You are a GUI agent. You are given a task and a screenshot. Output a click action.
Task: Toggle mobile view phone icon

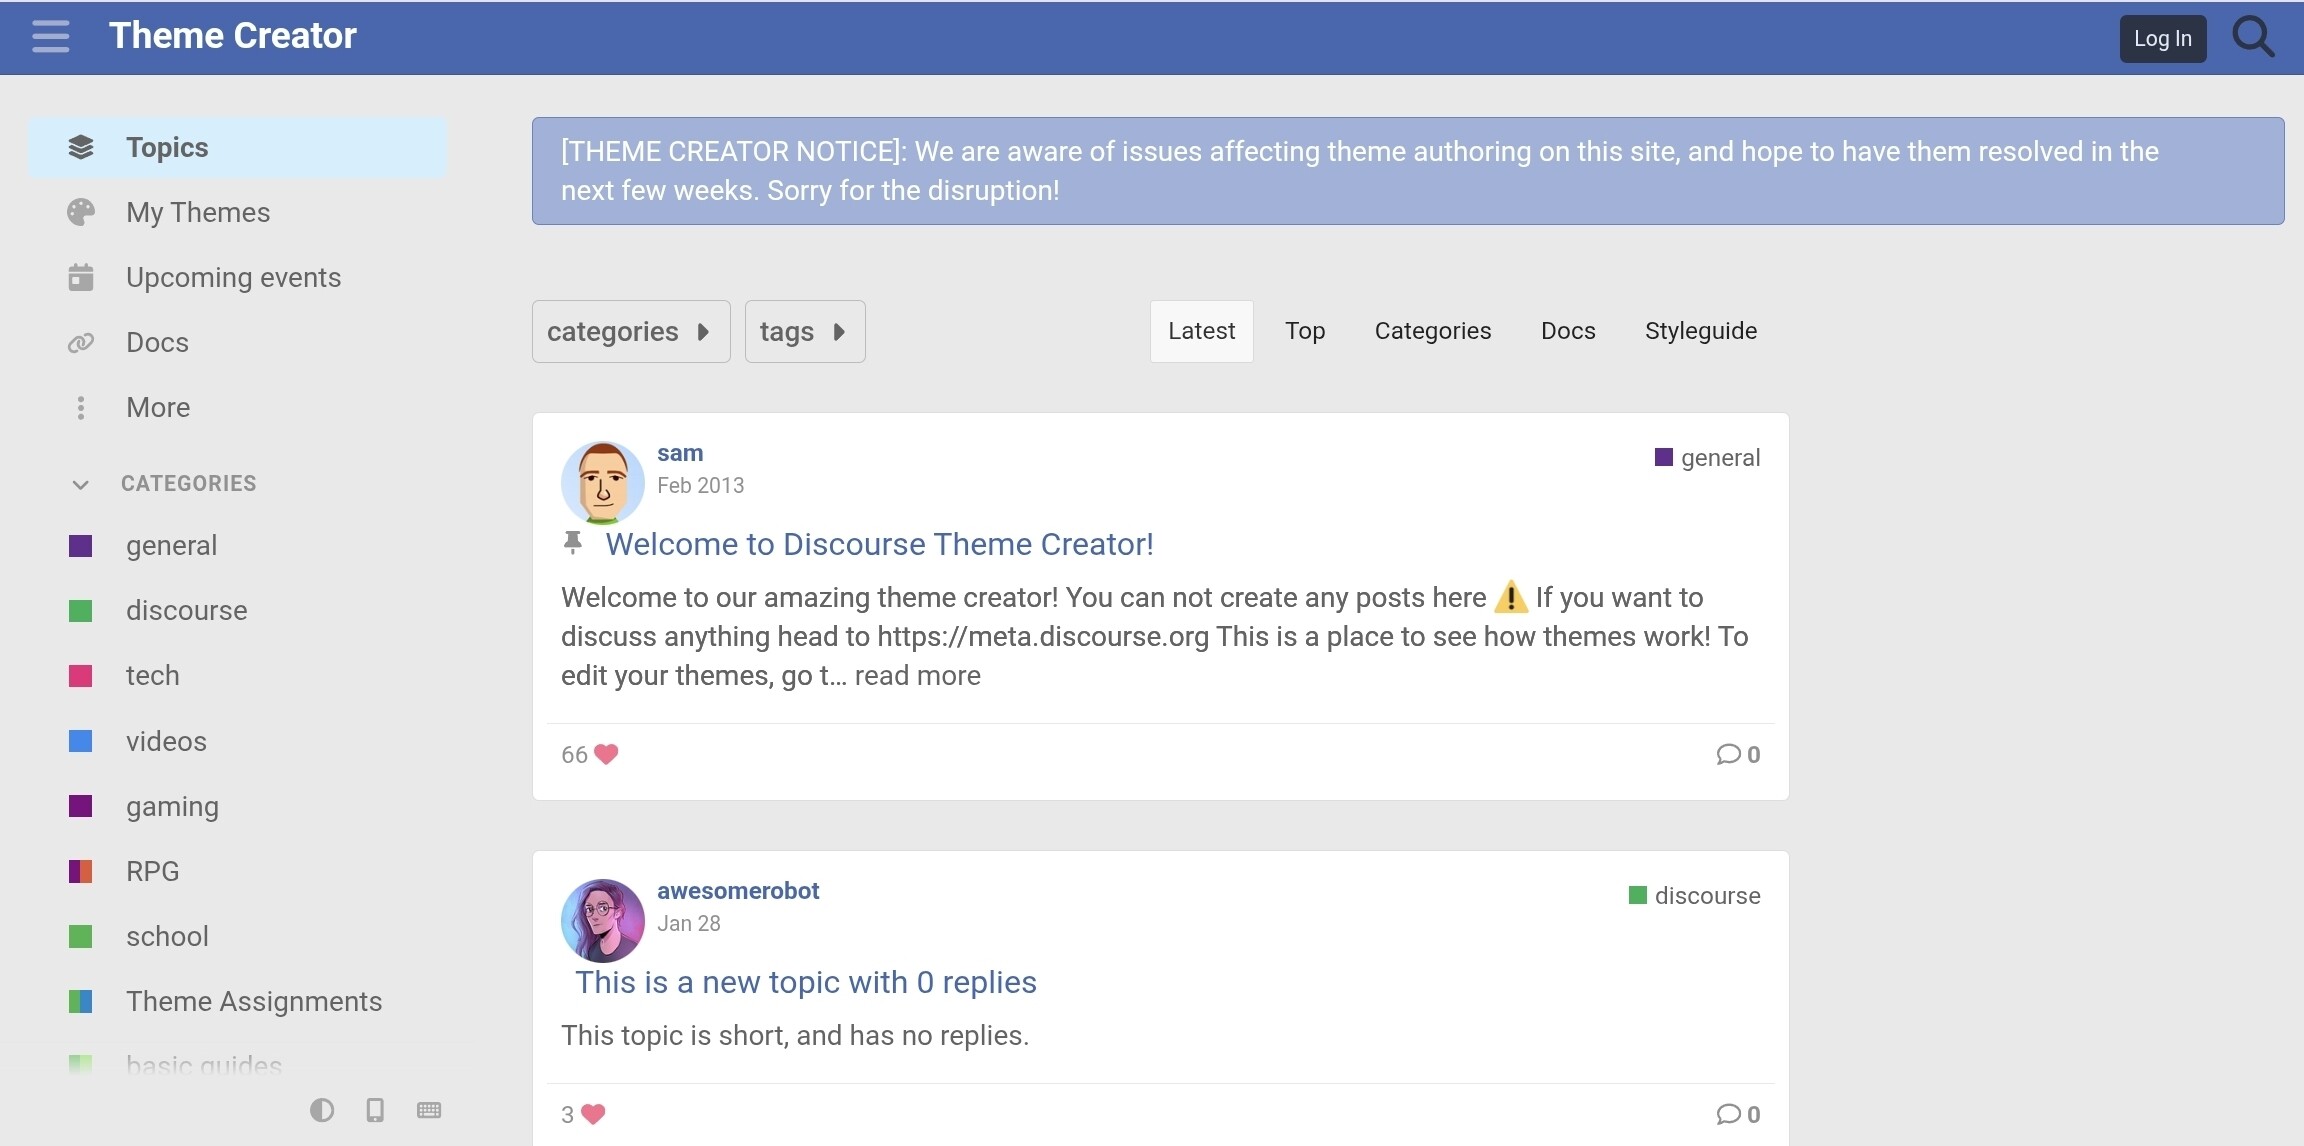tap(375, 1110)
